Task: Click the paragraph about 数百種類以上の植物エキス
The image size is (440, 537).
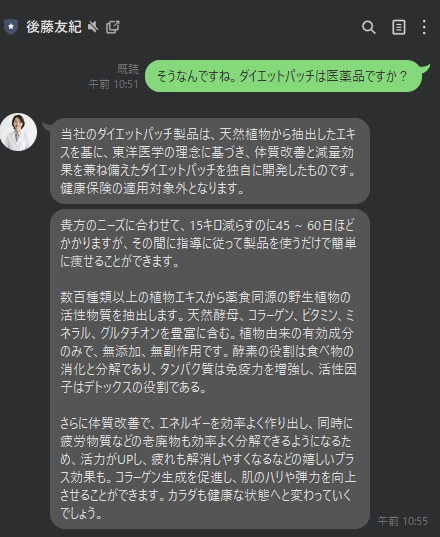Action: coord(208,342)
